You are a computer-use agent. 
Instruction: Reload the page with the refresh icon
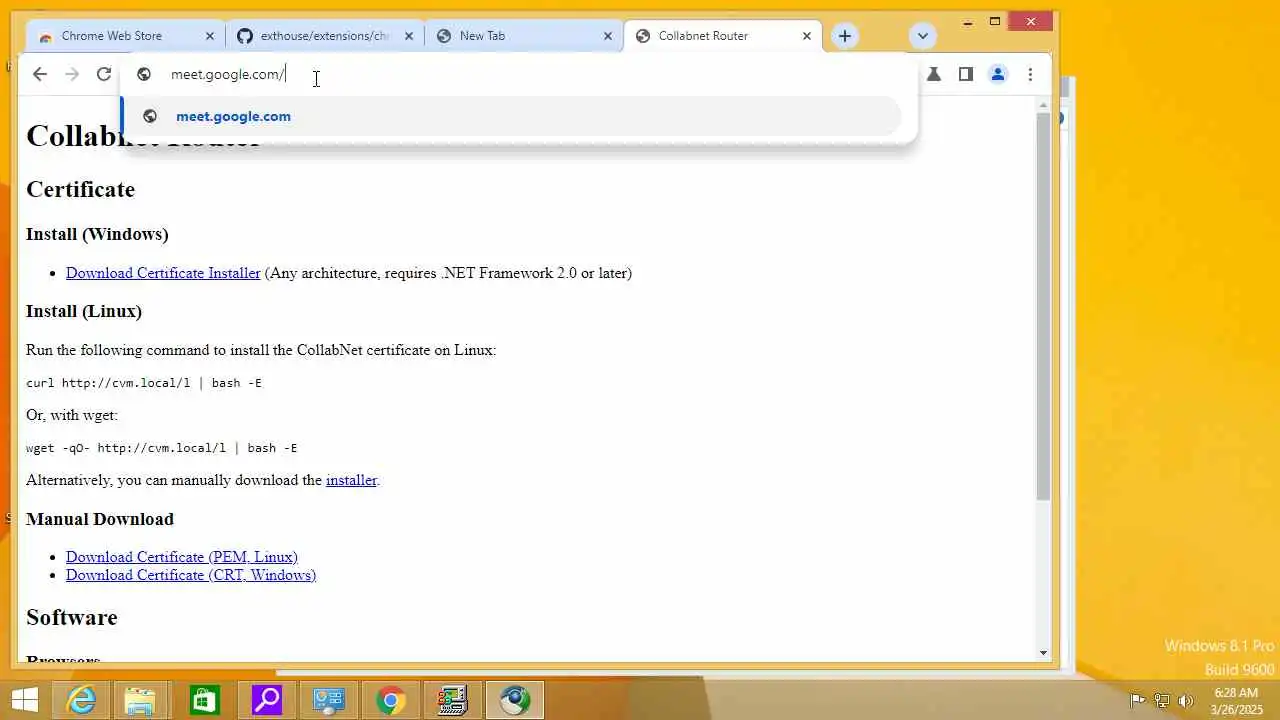104,74
